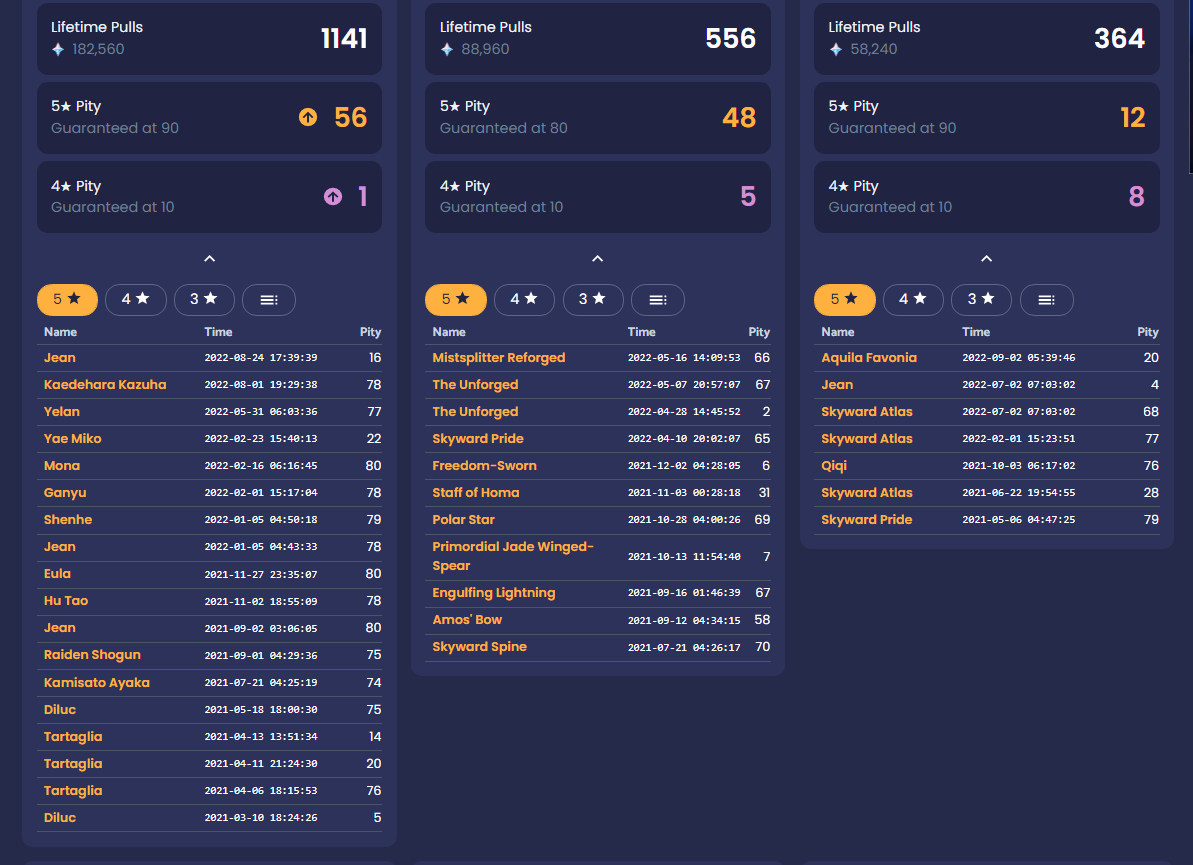The height and width of the screenshot is (865, 1193).
Task: Click the 5★ pity value 48
Action: point(739,117)
